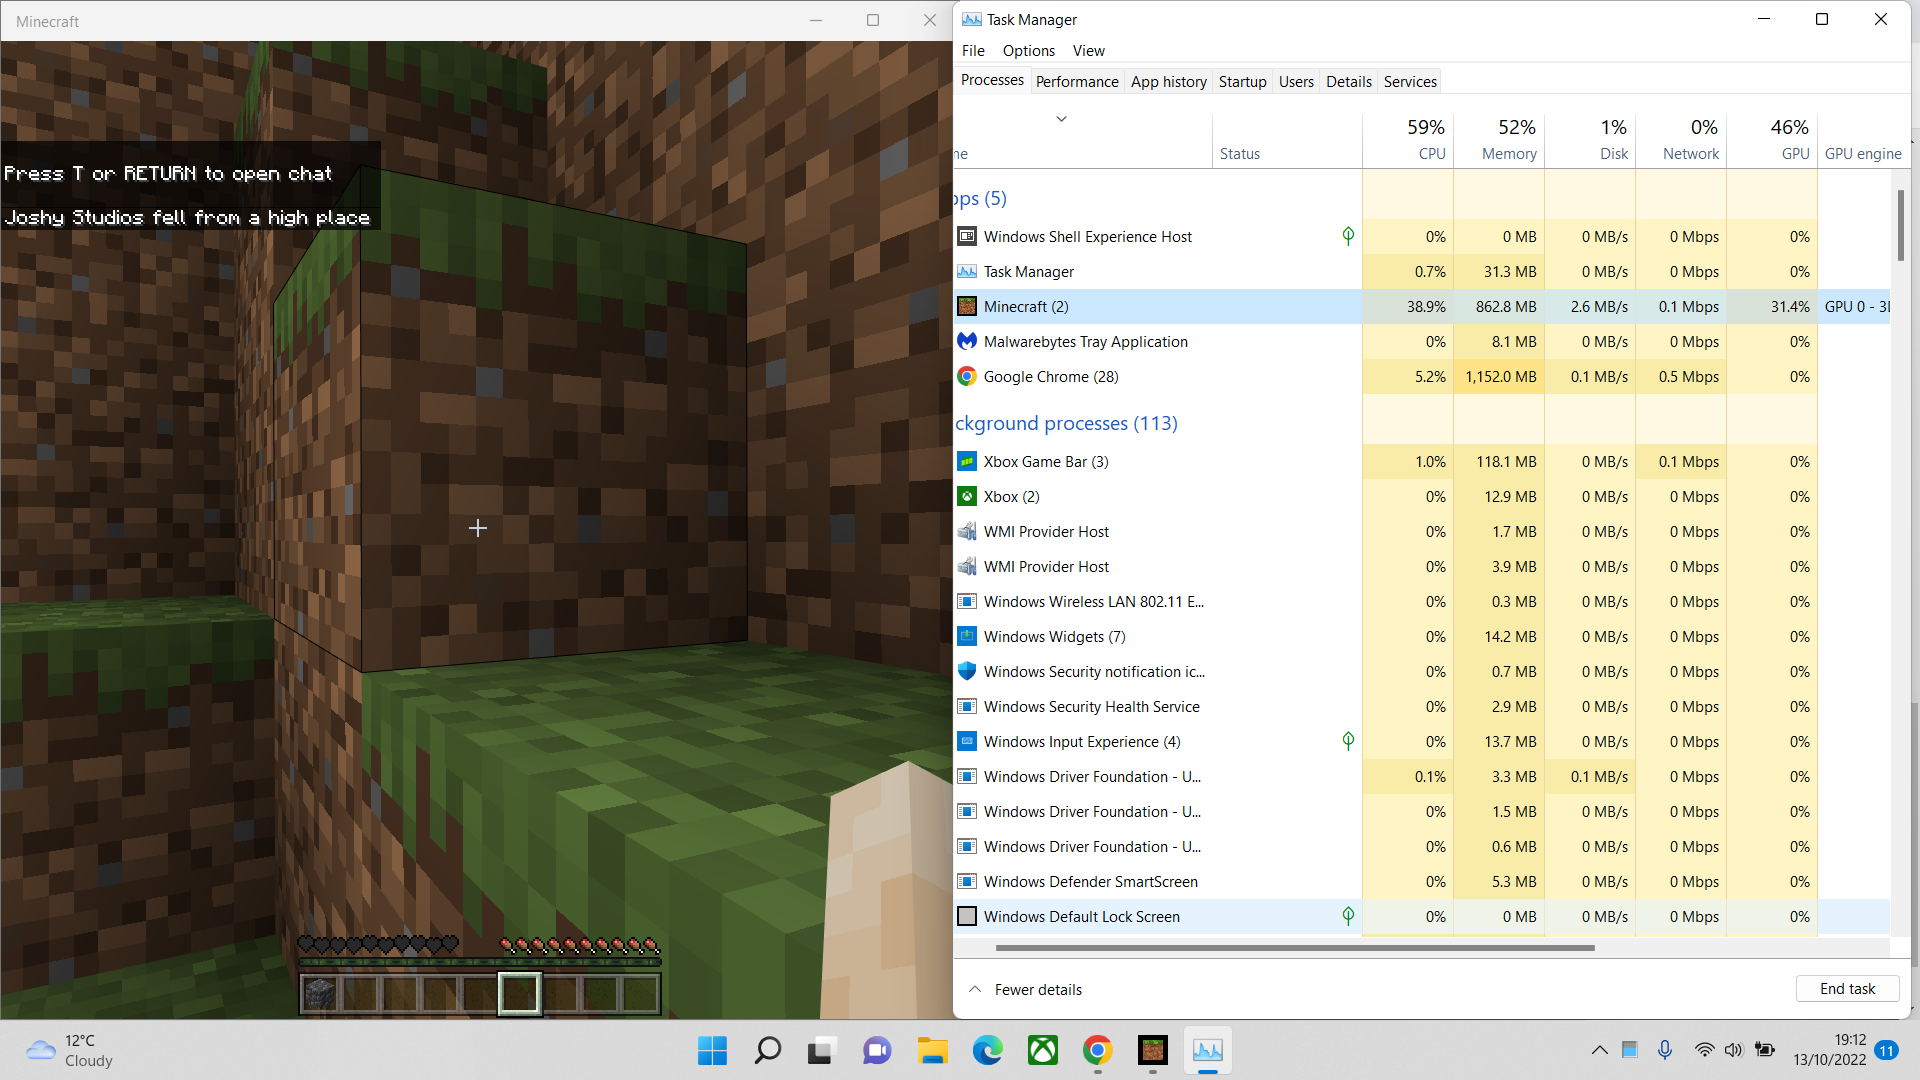This screenshot has width=1920, height=1080.
Task: Click the Windows Security notification shield icon
Action: [966, 671]
